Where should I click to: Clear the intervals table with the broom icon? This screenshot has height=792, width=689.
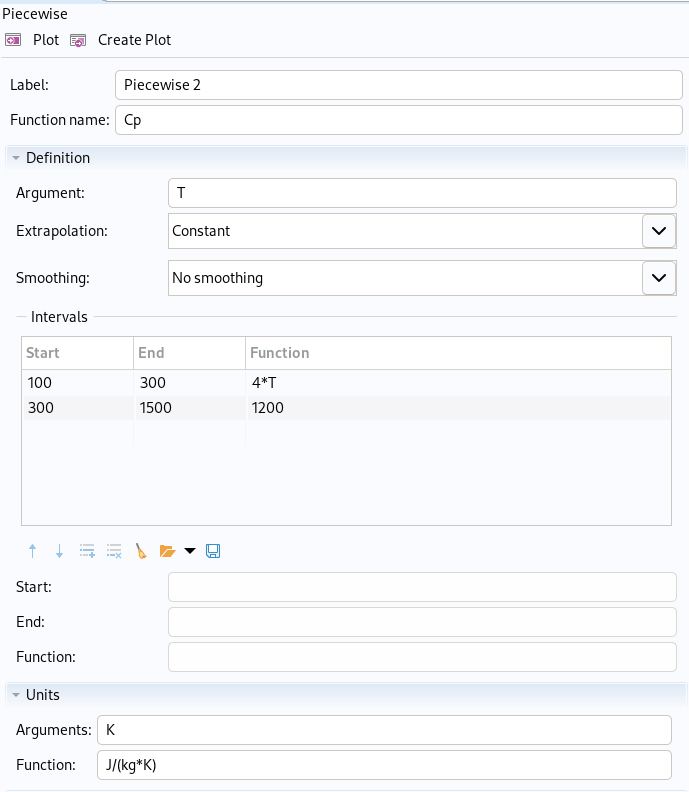pos(141,551)
